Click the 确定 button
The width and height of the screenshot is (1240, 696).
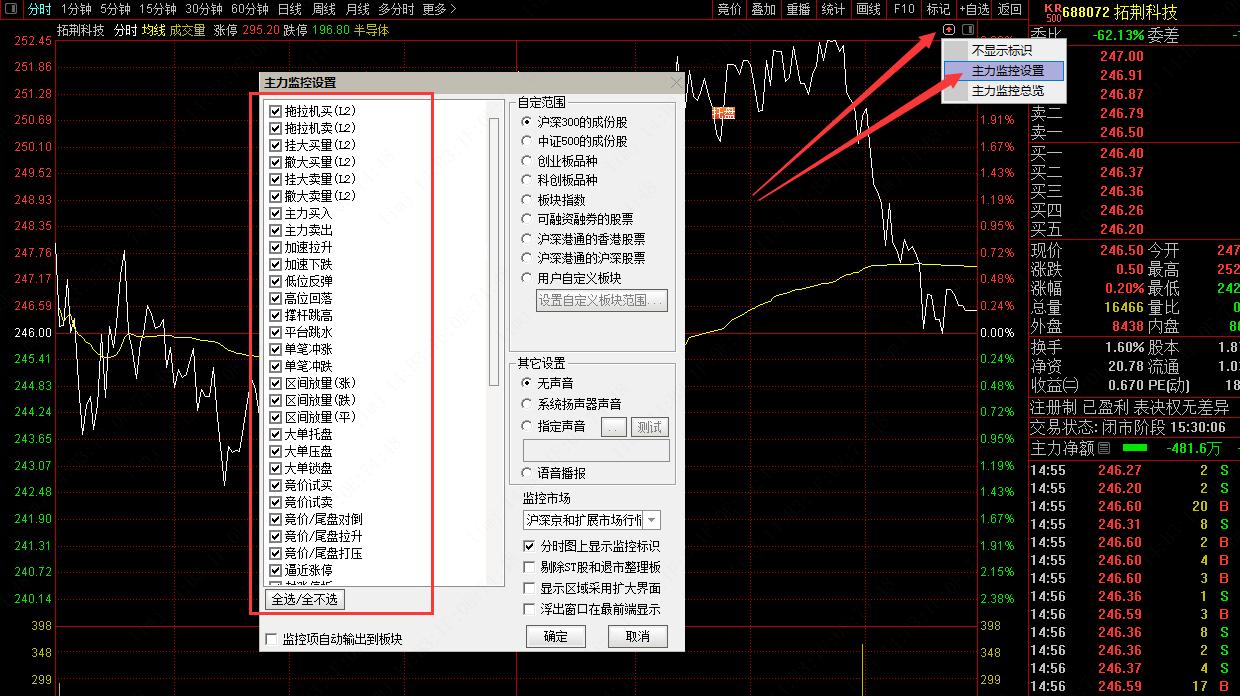point(555,636)
